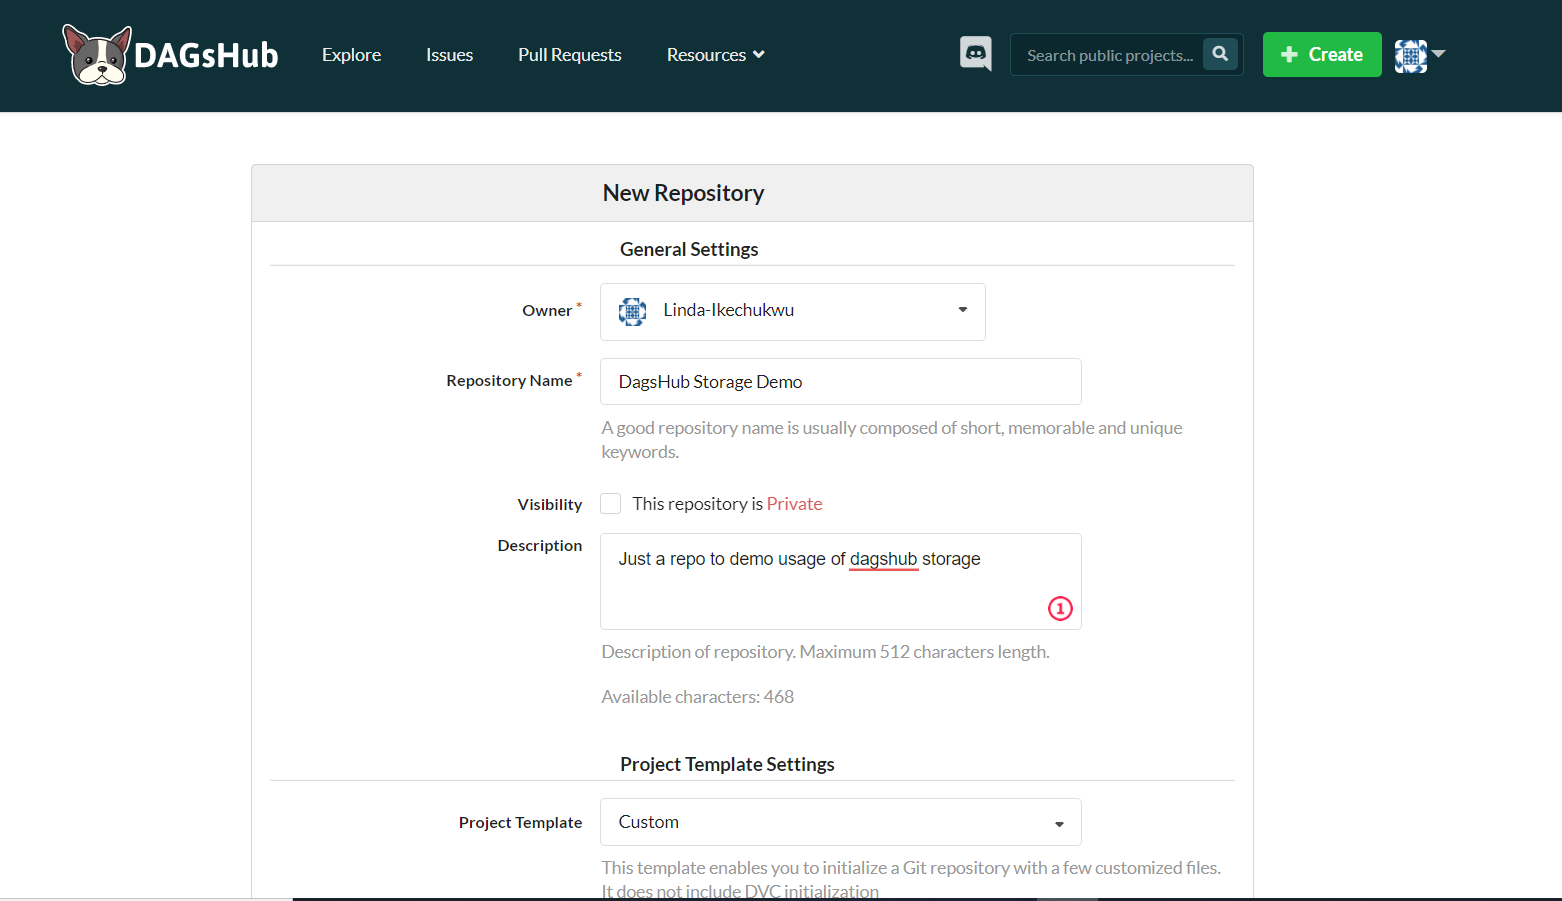
Task: Click the "Owner" field label
Action: (547, 311)
